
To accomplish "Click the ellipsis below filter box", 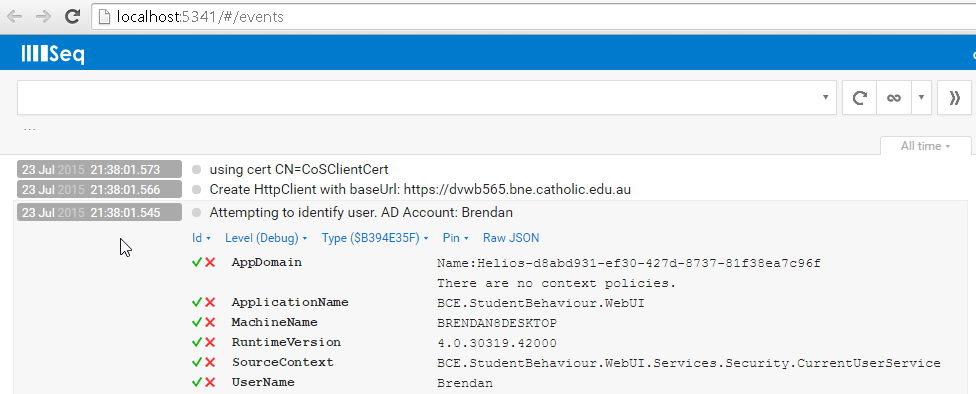I will 29,129.
